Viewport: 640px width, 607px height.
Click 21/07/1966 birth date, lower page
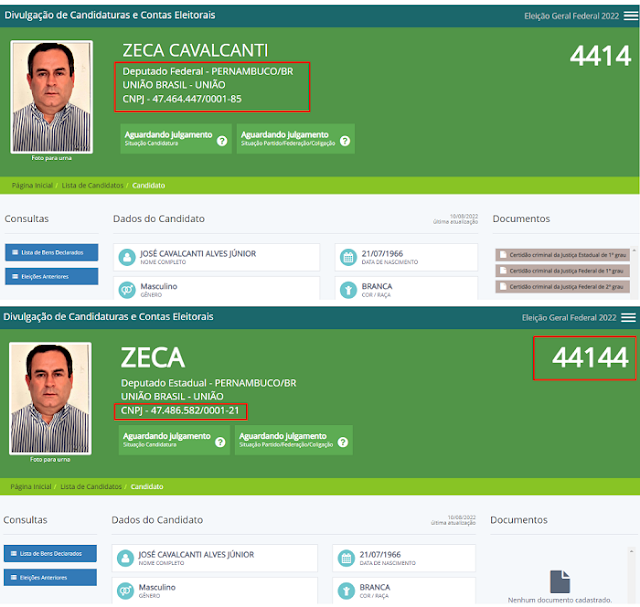click(x=380, y=554)
